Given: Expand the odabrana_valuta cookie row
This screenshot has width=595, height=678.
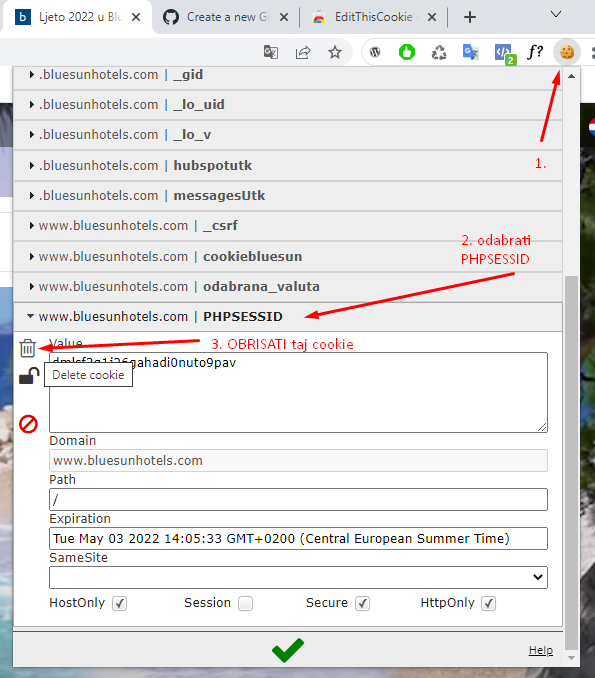Looking at the screenshot, I should tap(288, 287).
